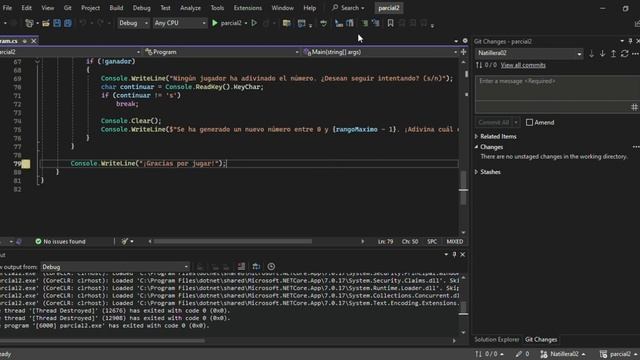Open the parcial2 start target dropdown arrow

click(246, 23)
